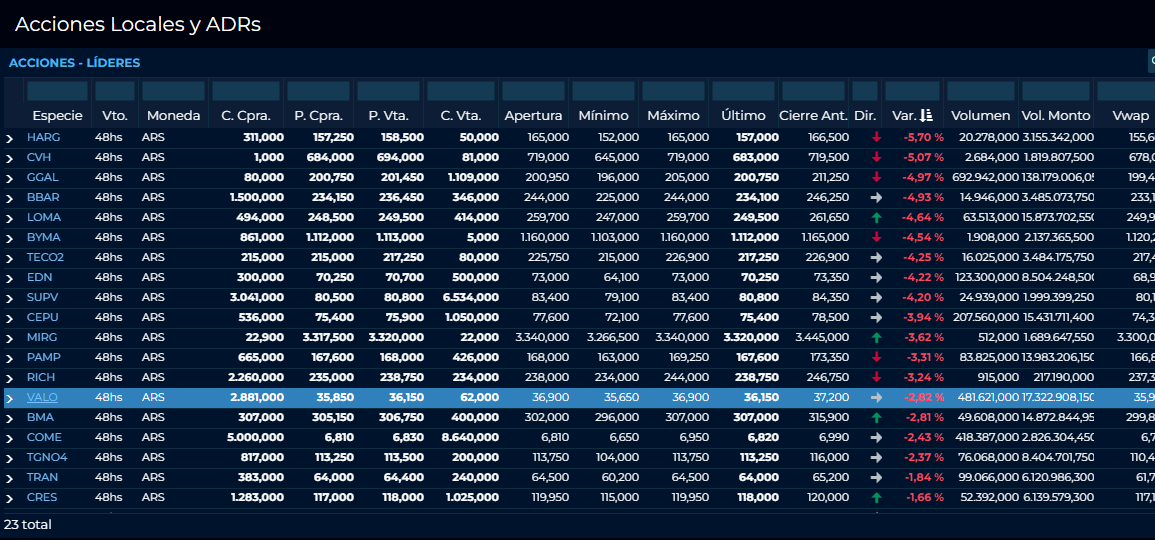The height and width of the screenshot is (540, 1155).
Task: Sort by the Especie column header
Action: [57, 116]
